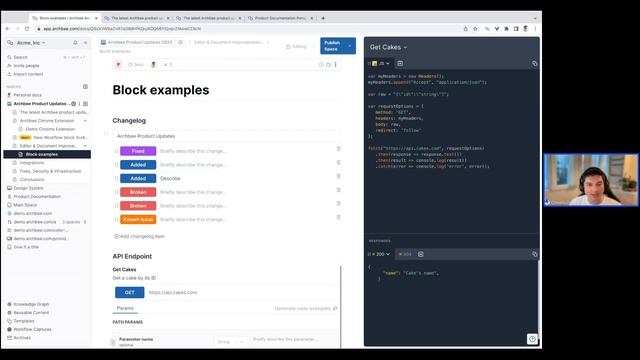Bookmark this page with star icon
The image size is (640, 360).
click(476, 29)
